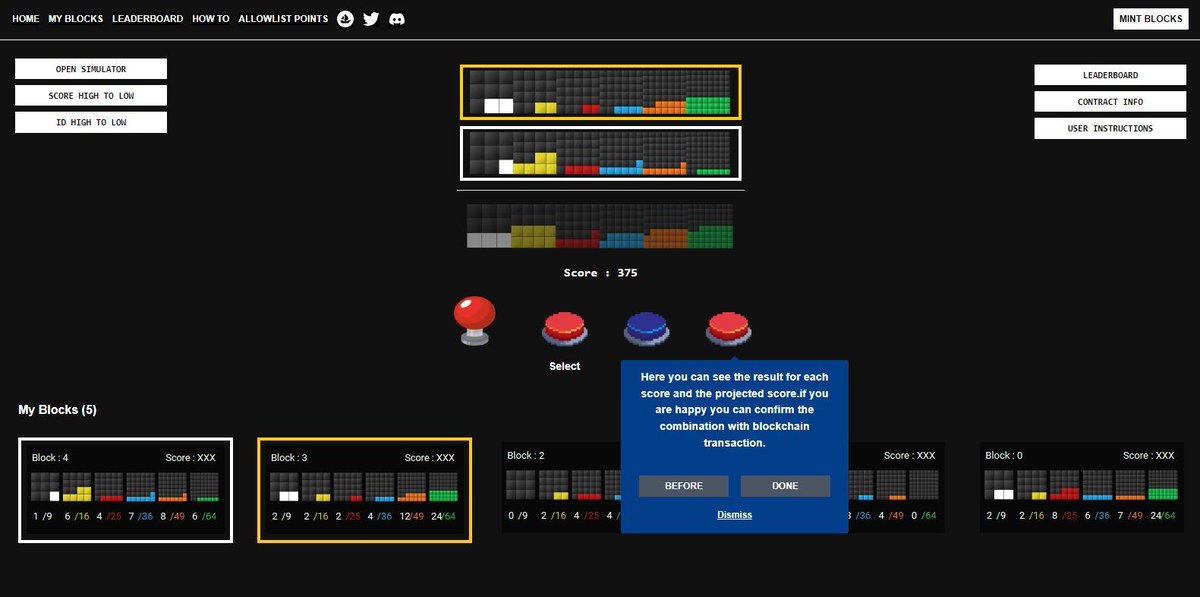Image resolution: width=1200 pixels, height=597 pixels.
Task: Select the Block : 4 card
Action: pyautogui.click(x=126, y=490)
